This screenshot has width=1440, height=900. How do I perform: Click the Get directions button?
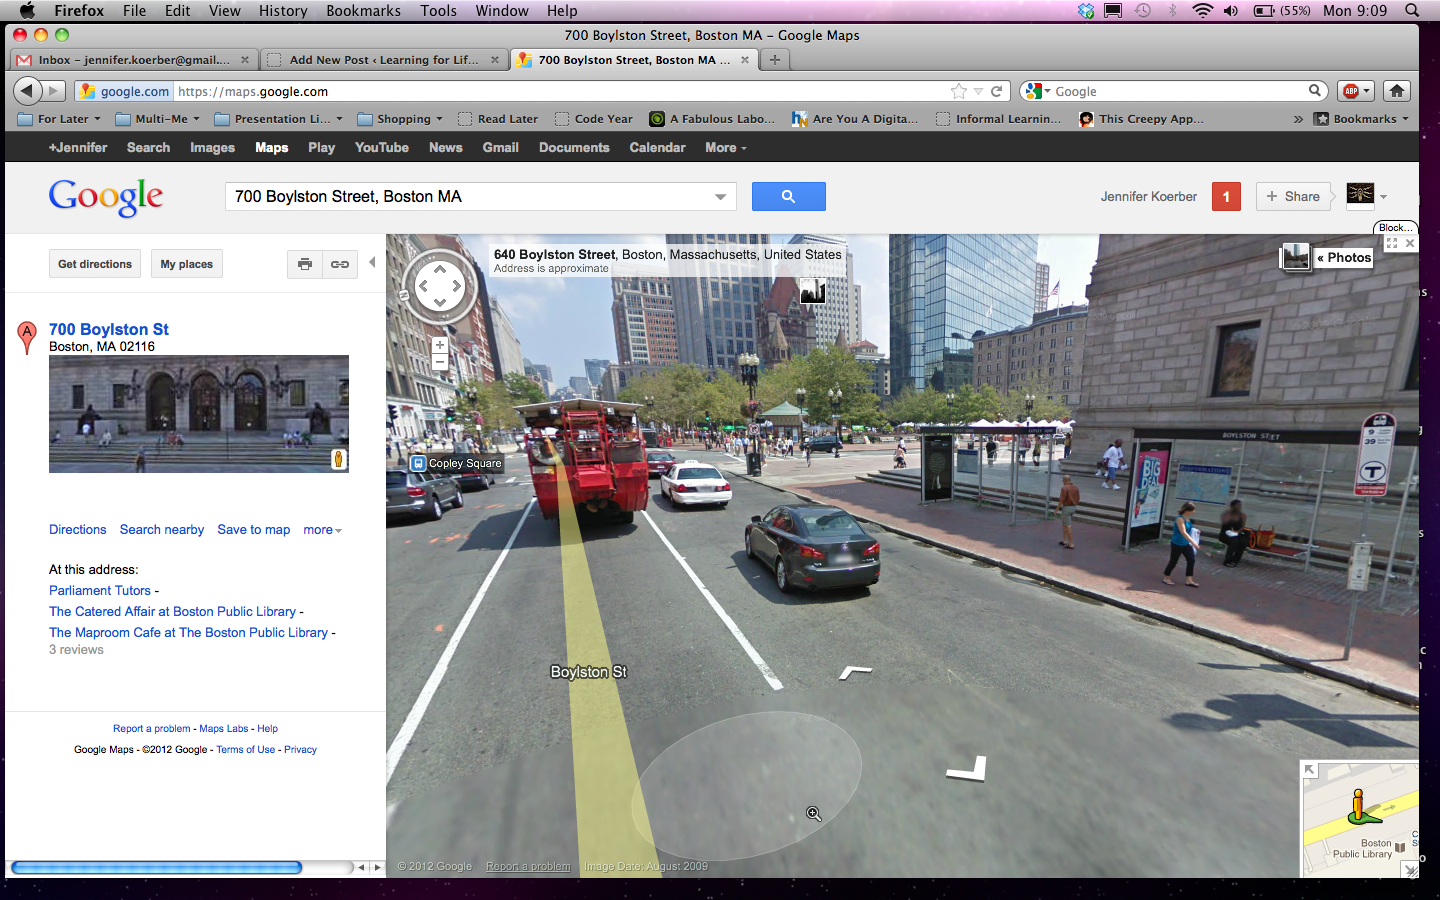[95, 264]
